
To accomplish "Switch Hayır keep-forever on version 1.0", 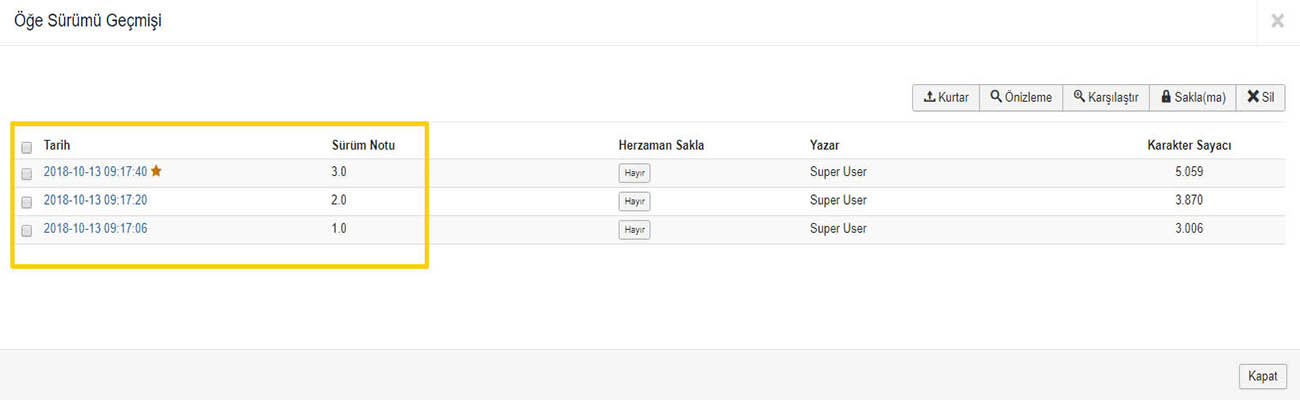I will point(634,230).
